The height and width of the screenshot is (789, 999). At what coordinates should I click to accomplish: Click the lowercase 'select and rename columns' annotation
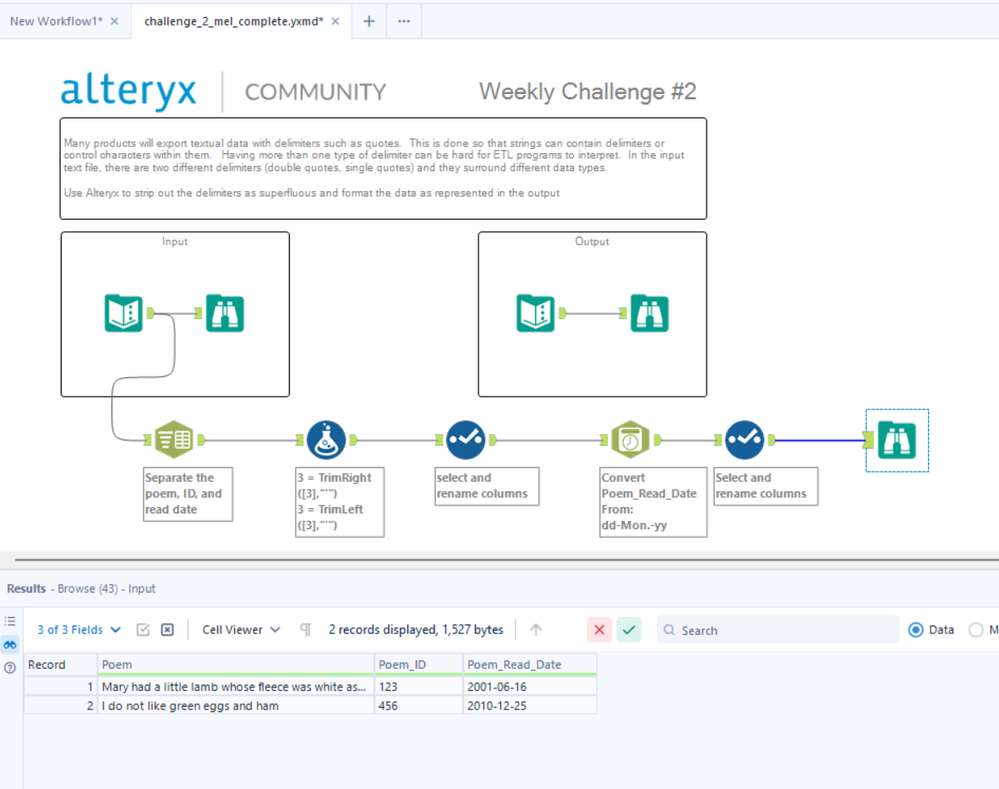[487, 486]
